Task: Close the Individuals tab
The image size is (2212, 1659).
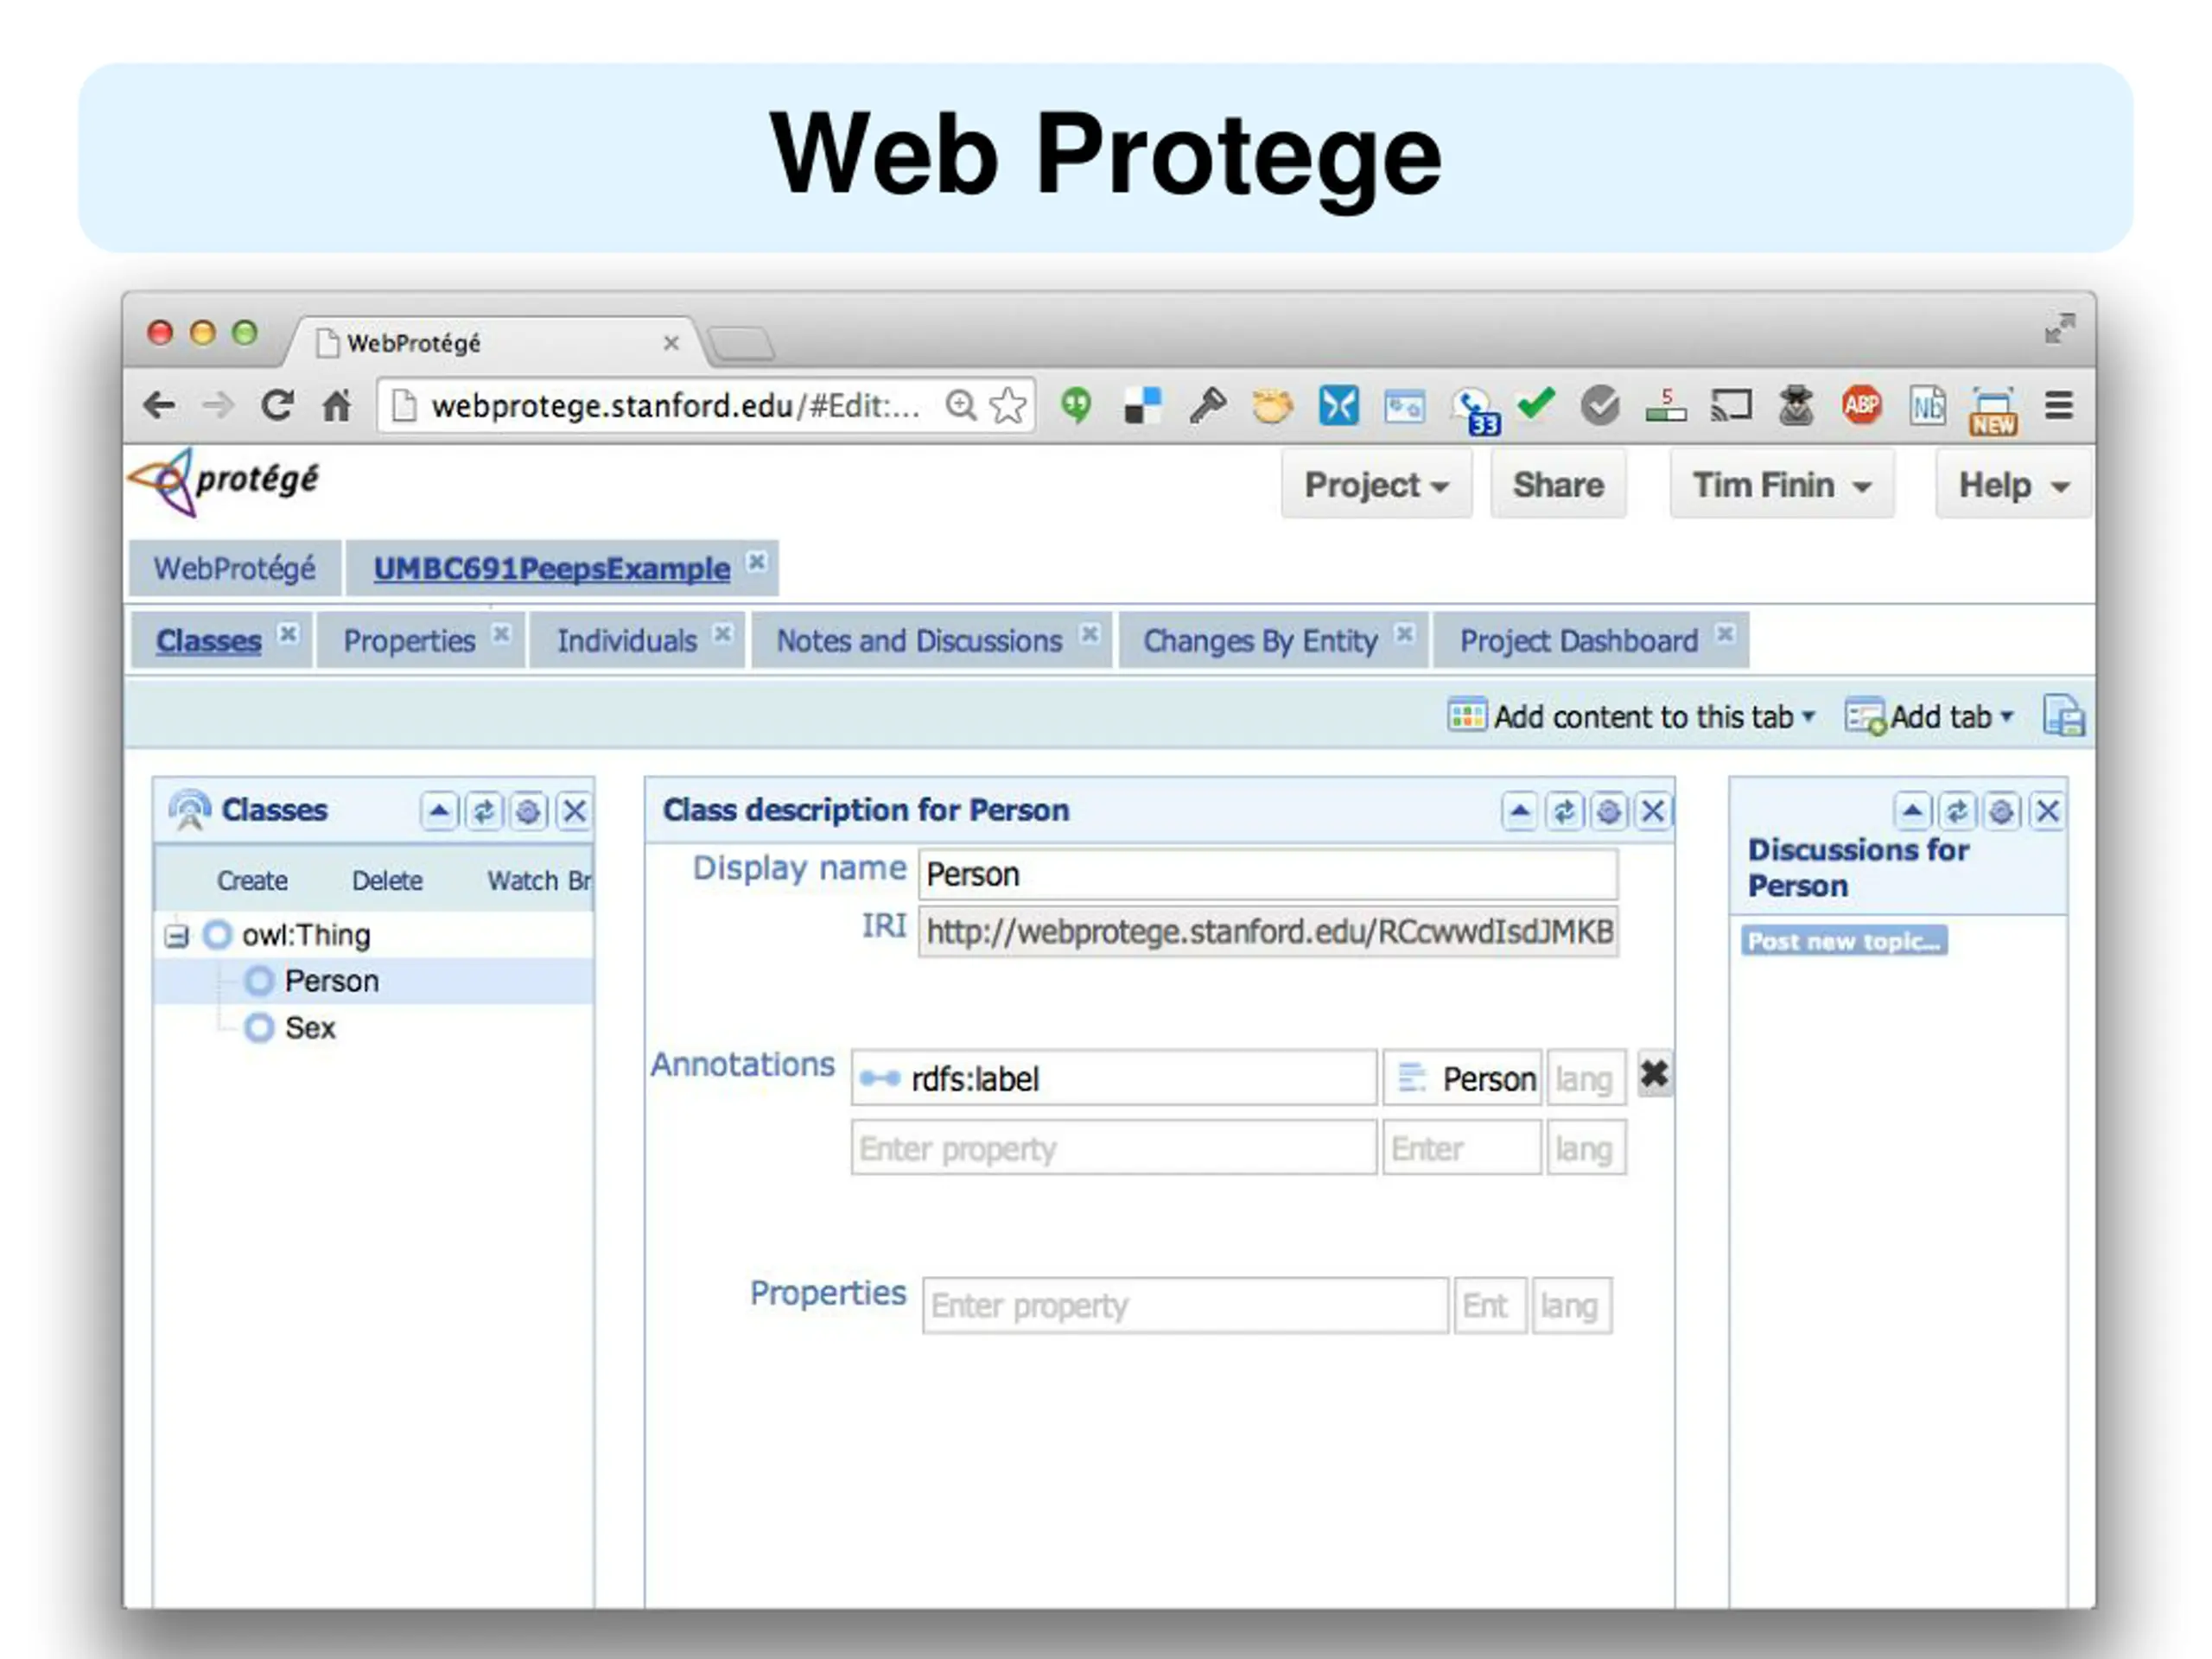Action: point(722,634)
